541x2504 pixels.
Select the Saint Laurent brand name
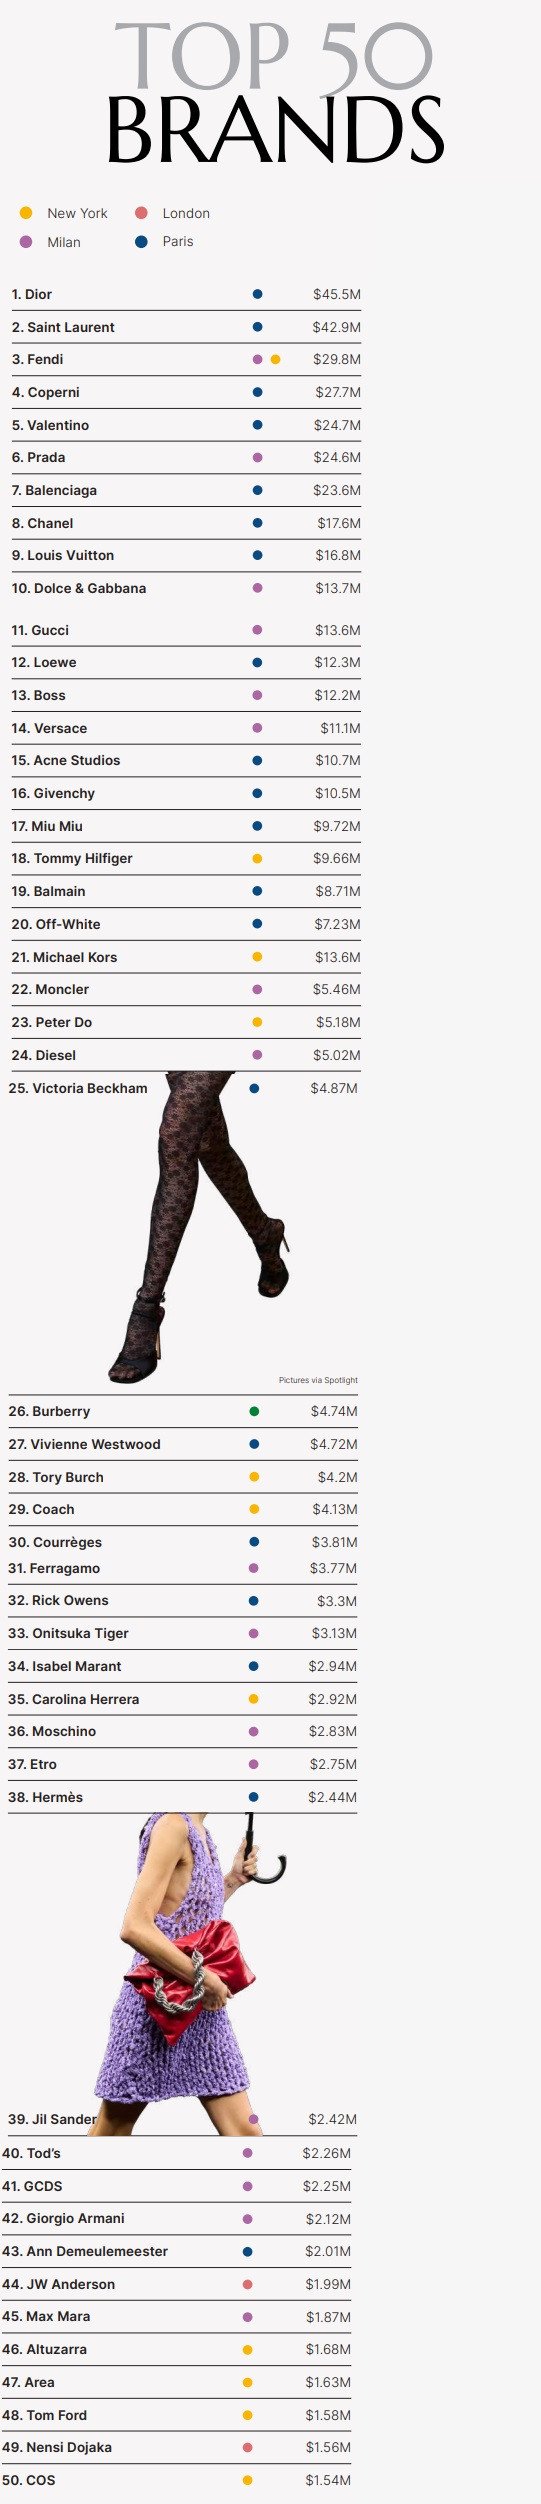(x=63, y=327)
